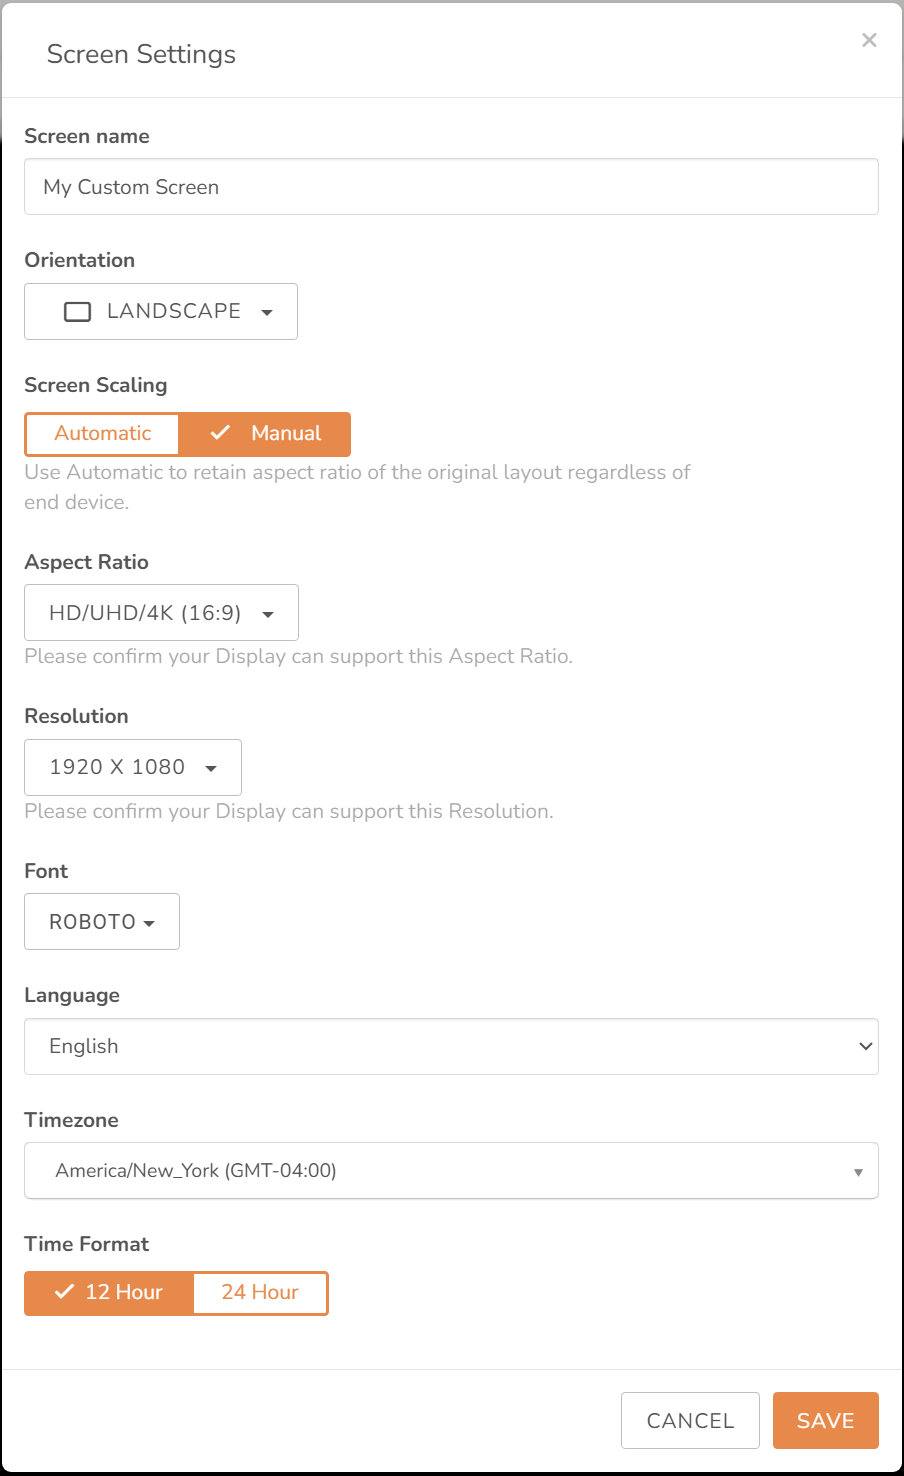Open the Orientation LANDSCAPE dropdown

pyautogui.click(x=161, y=311)
